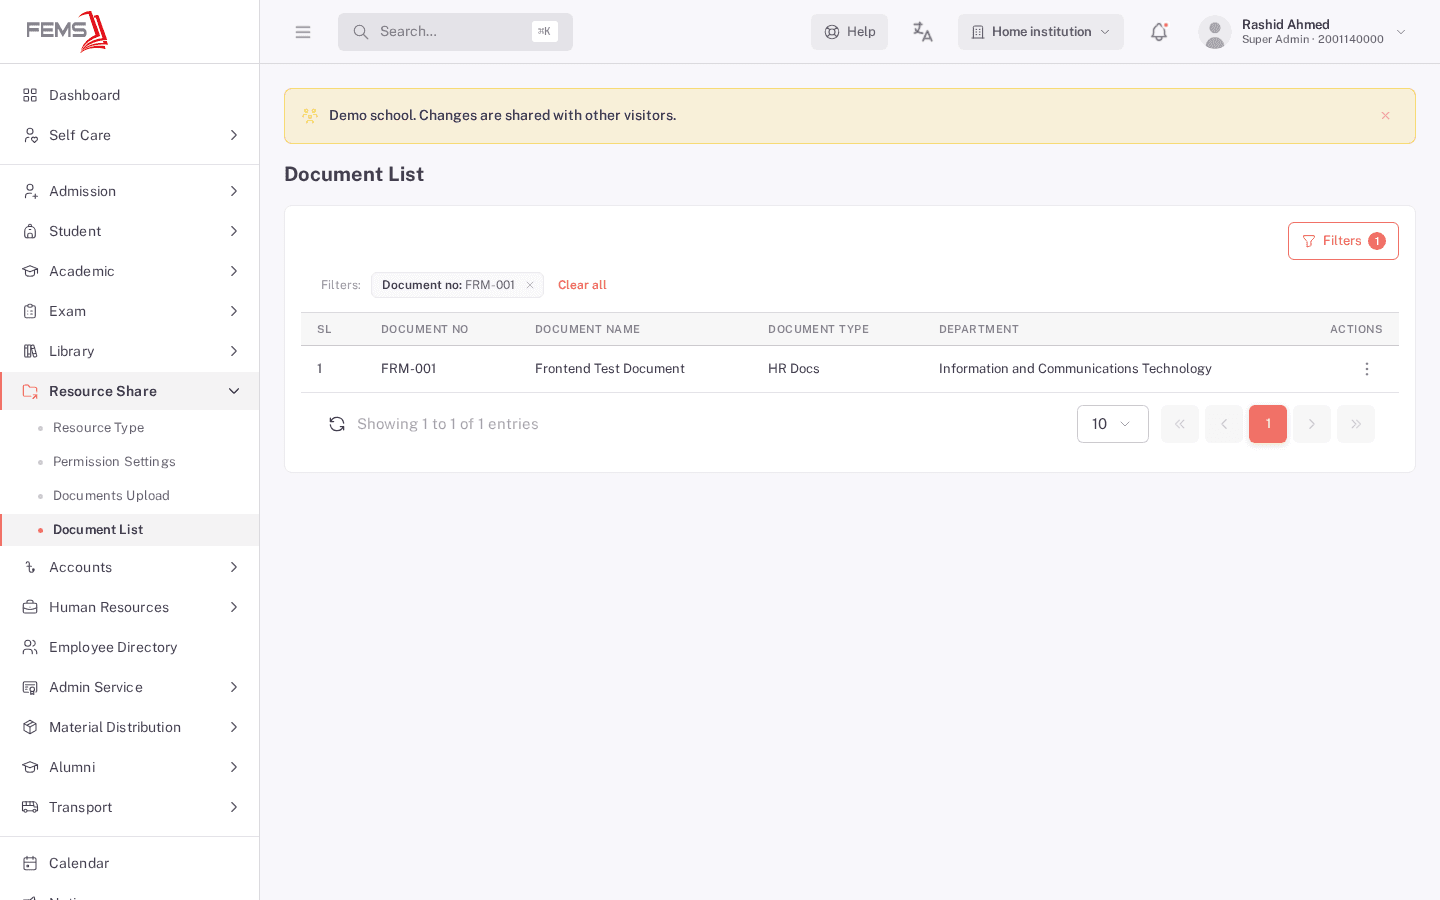The width and height of the screenshot is (1440, 900).
Task: Expand the Transport menu
Action: pos(130,807)
